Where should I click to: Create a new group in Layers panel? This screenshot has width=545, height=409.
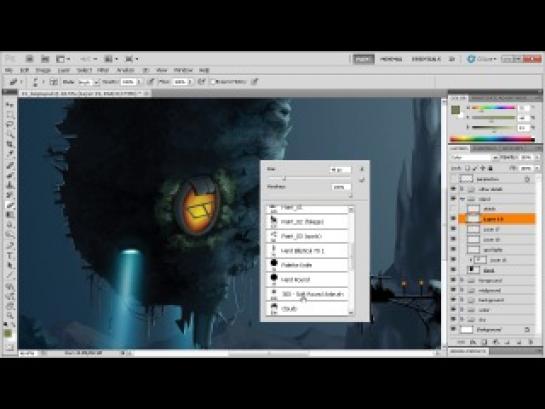click(507, 342)
